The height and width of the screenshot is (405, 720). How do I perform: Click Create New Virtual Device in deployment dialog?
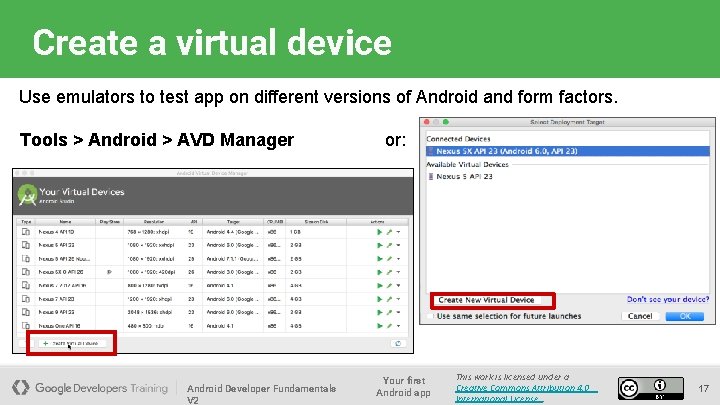click(486, 300)
